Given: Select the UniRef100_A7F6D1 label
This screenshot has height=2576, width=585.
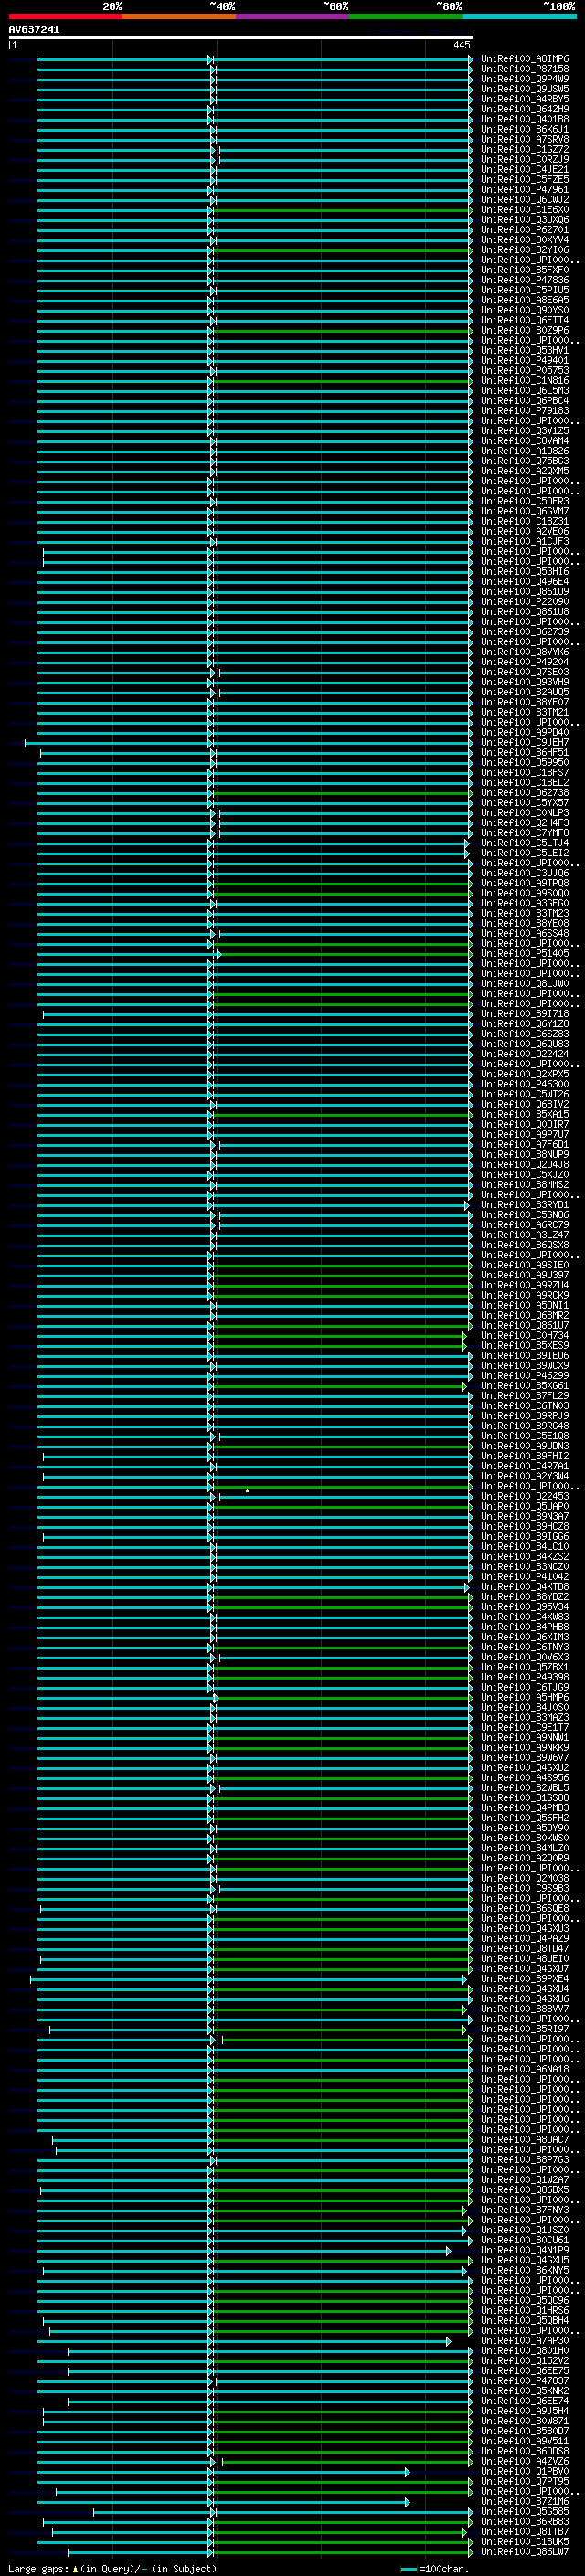Looking at the screenshot, I should (524, 1144).
